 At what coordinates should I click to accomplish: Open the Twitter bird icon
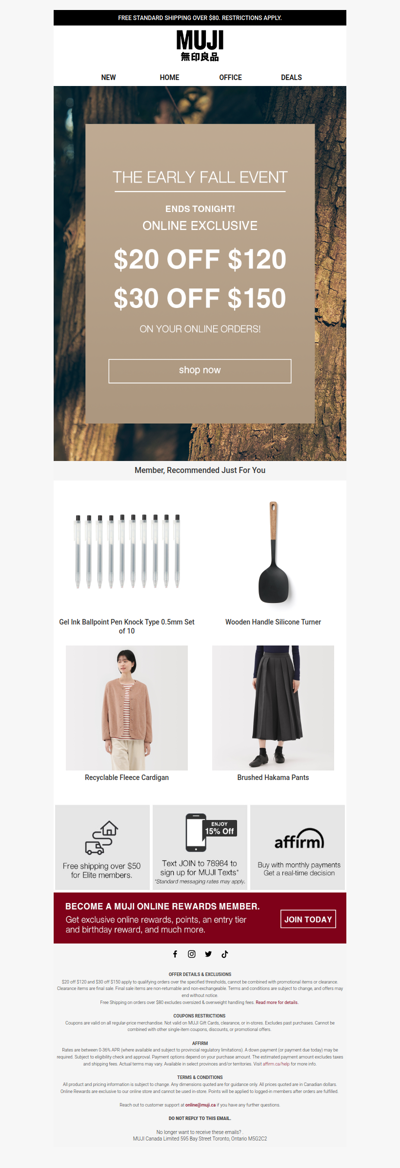[x=208, y=954]
